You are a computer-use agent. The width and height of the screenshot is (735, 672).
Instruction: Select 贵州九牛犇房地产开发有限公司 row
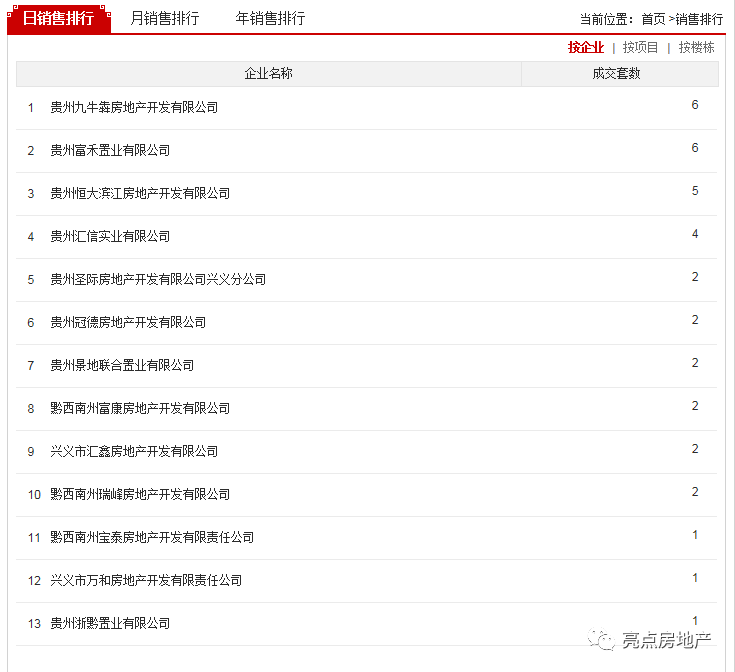click(x=367, y=108)
